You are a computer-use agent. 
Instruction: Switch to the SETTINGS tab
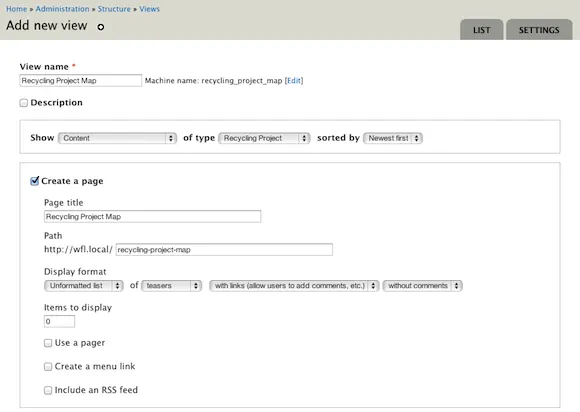coord(539,30)
